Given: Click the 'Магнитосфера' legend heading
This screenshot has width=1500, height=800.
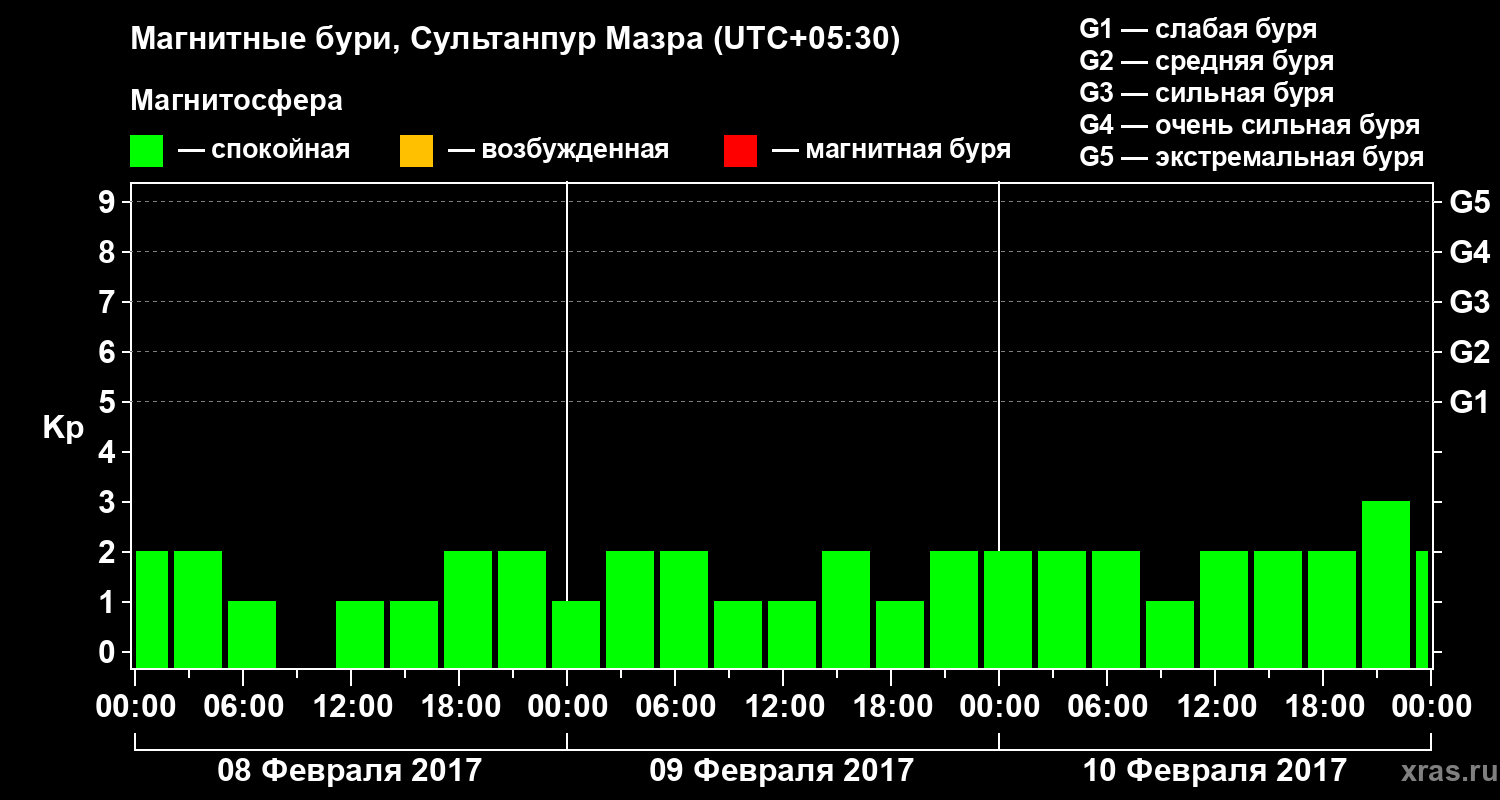Looking at the screenshot, I should coord(236,101).
